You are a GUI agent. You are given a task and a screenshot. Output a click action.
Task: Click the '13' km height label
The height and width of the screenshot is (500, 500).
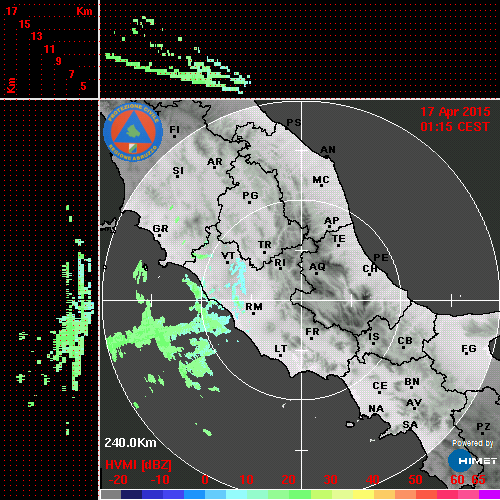[x=37, y=36]
